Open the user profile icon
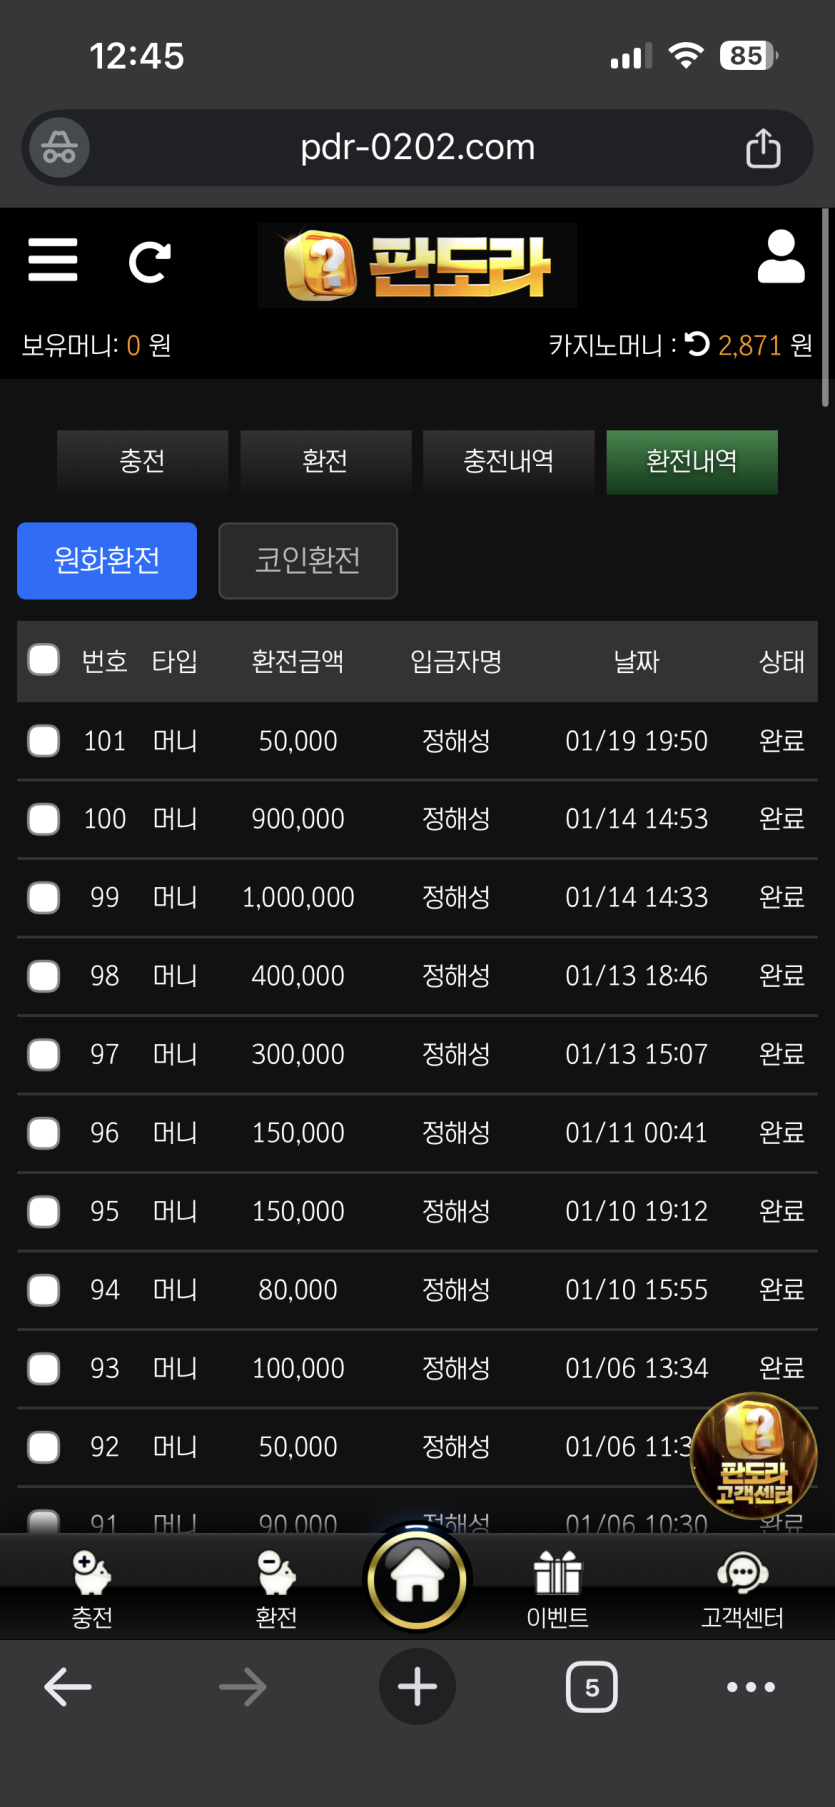The width and height of the screenshot is (835, 1807). [x=781, y=258]
